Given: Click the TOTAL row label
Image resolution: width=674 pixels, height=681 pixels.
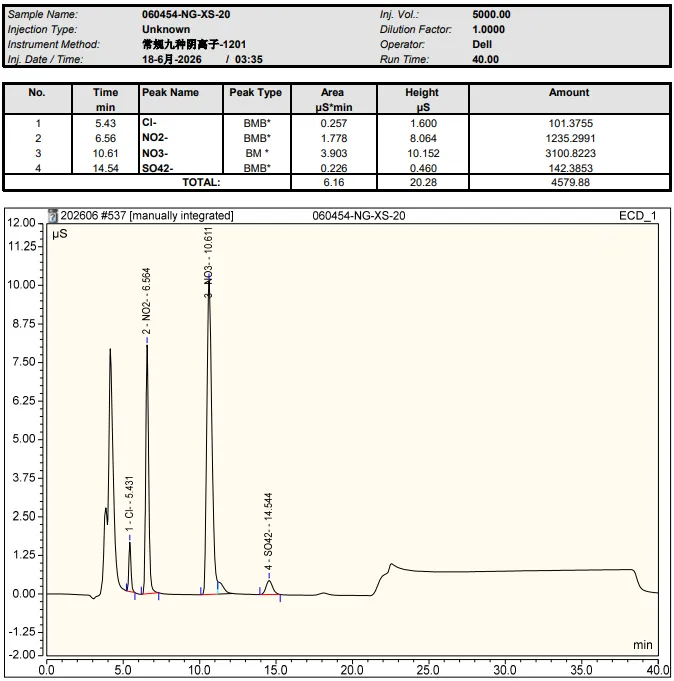Looking at the screenshot, I should point(201,182).
